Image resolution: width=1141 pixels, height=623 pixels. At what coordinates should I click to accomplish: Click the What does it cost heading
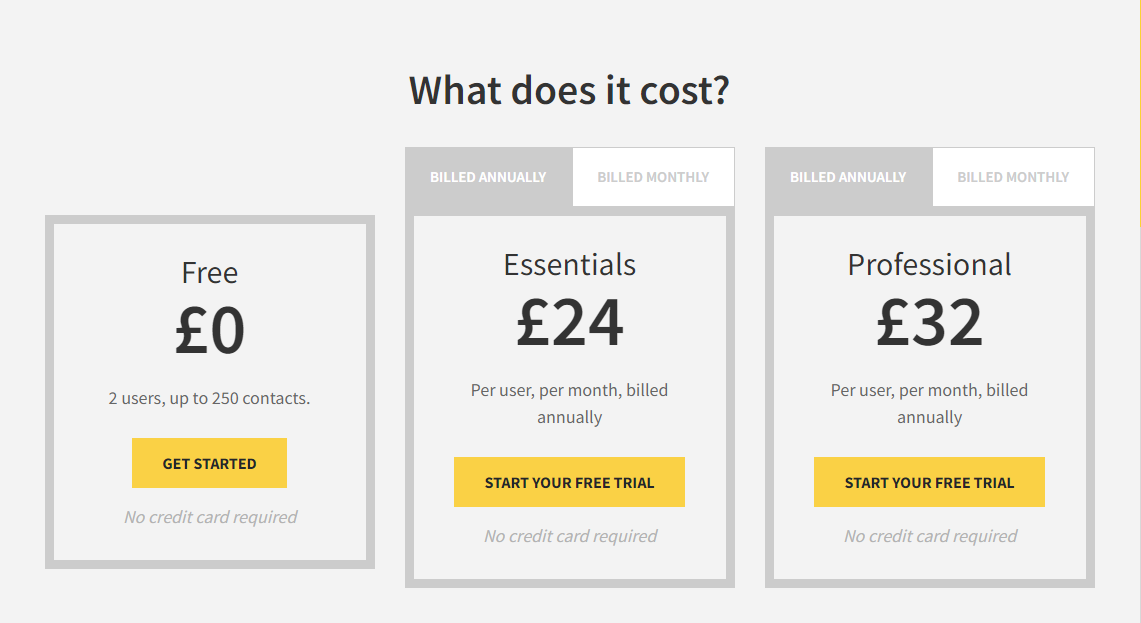(x=569, y=90)
